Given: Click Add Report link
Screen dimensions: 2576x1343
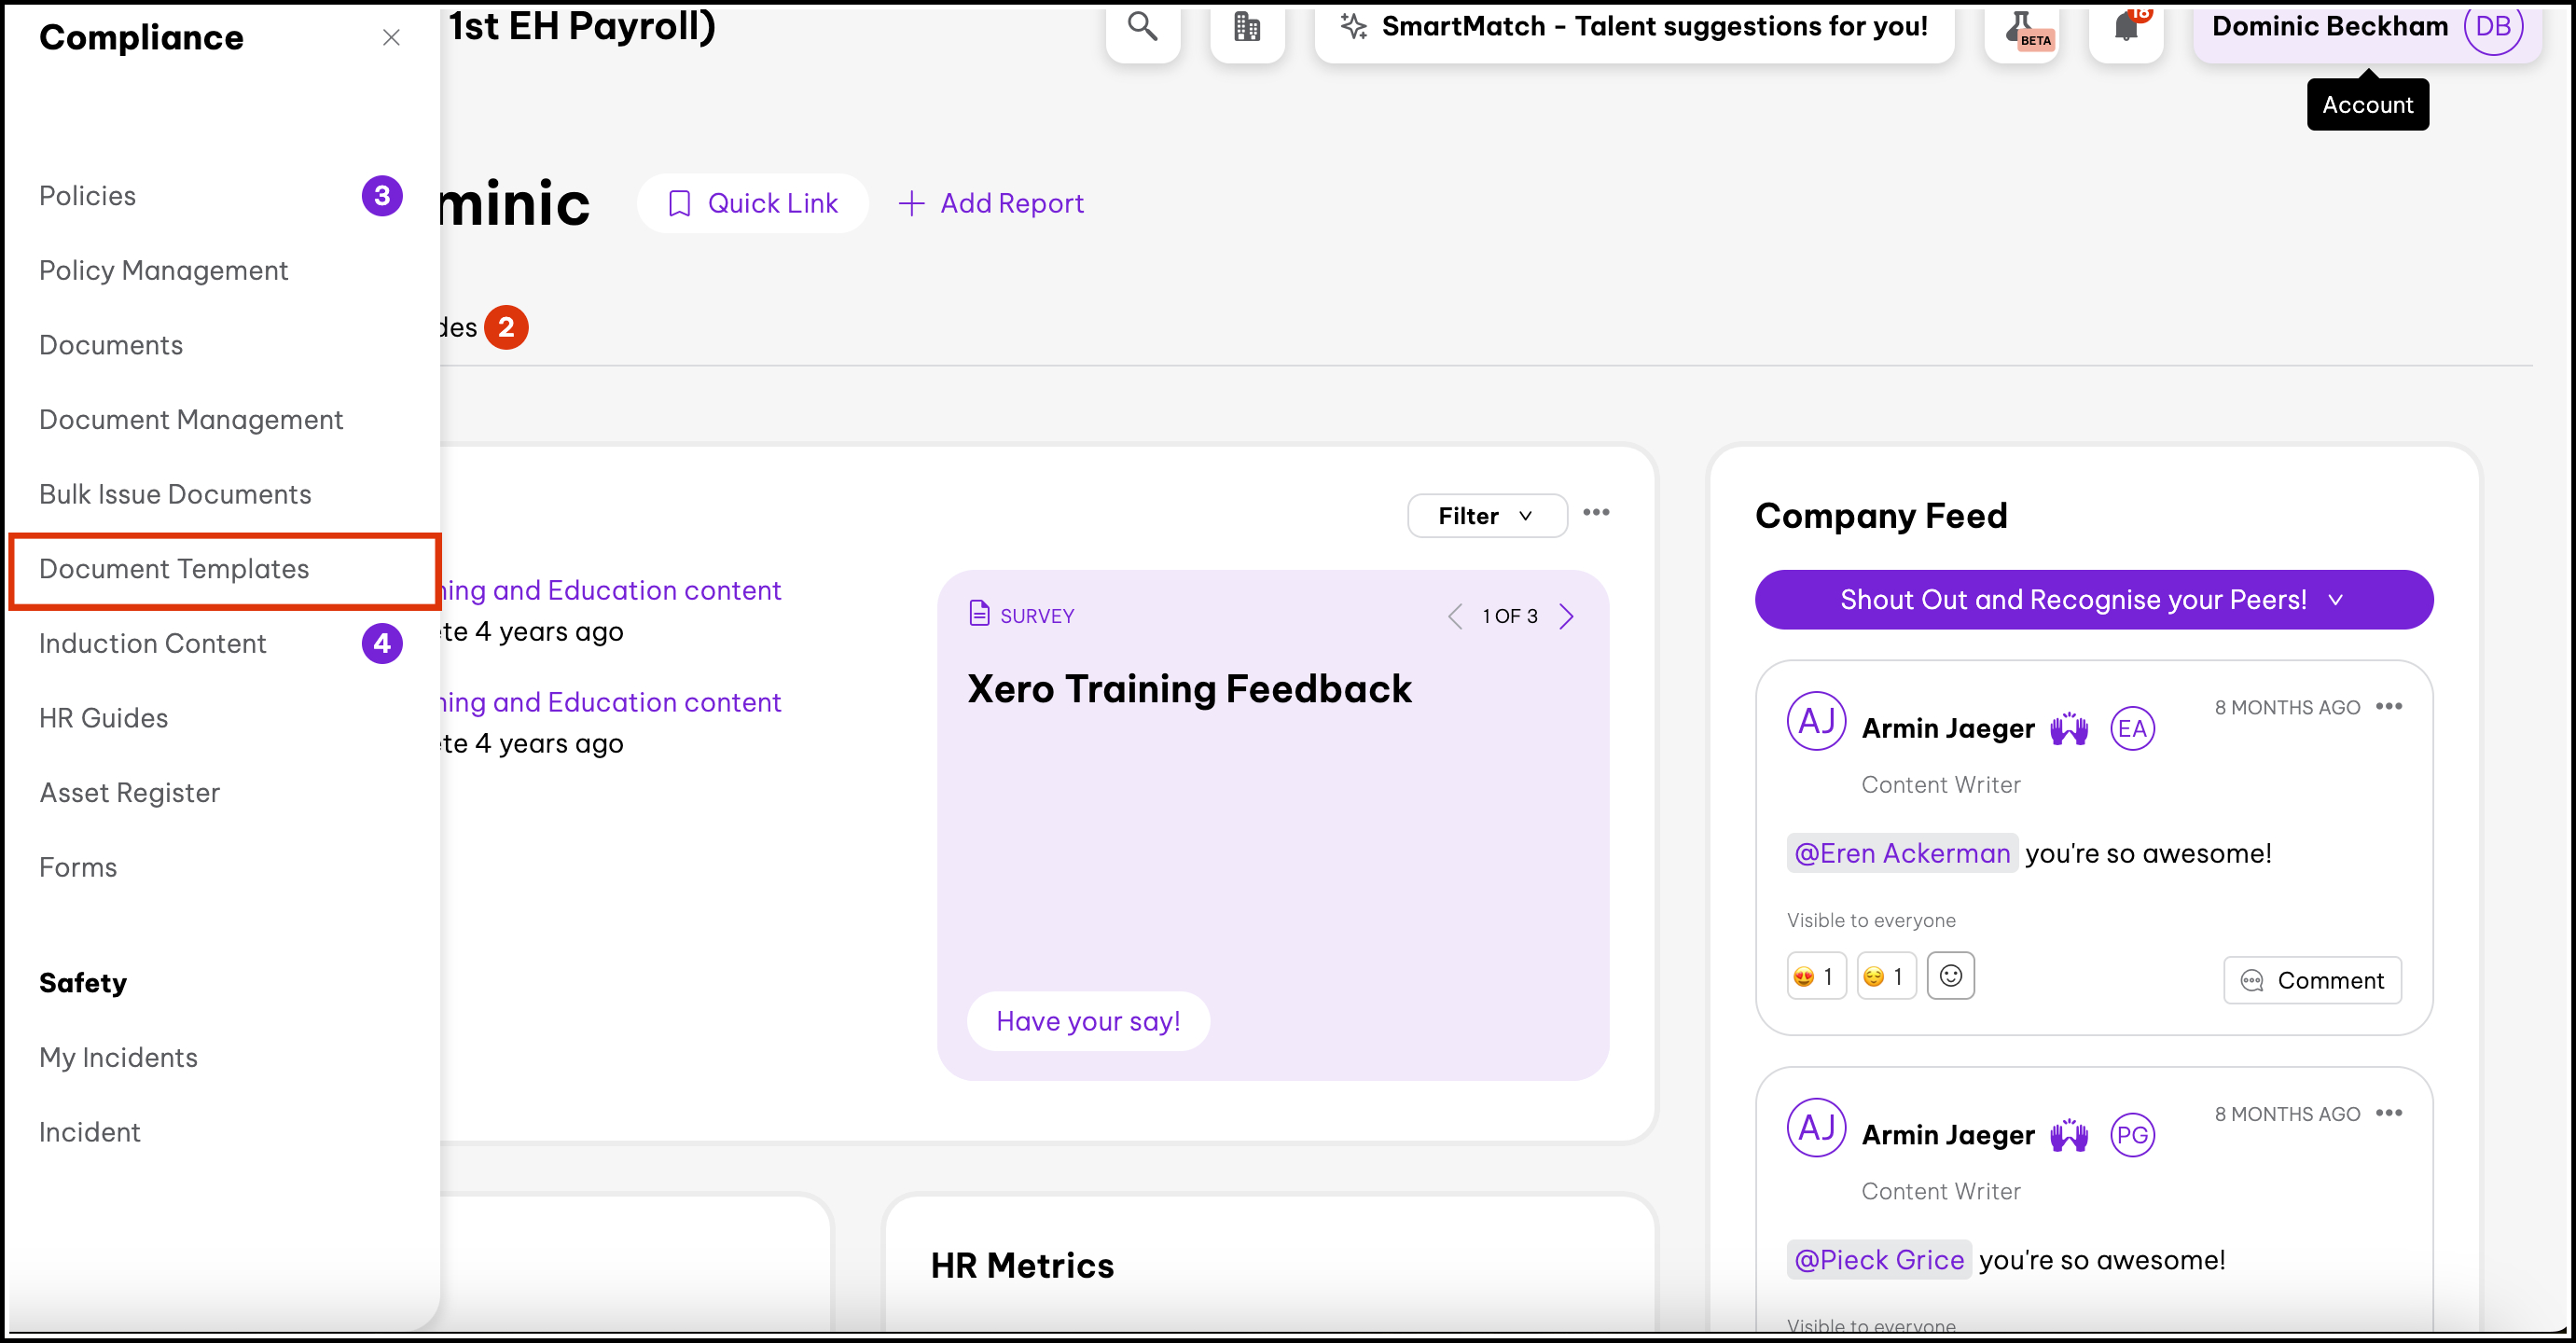Looking at the screenshot, I should click(991, 203).
